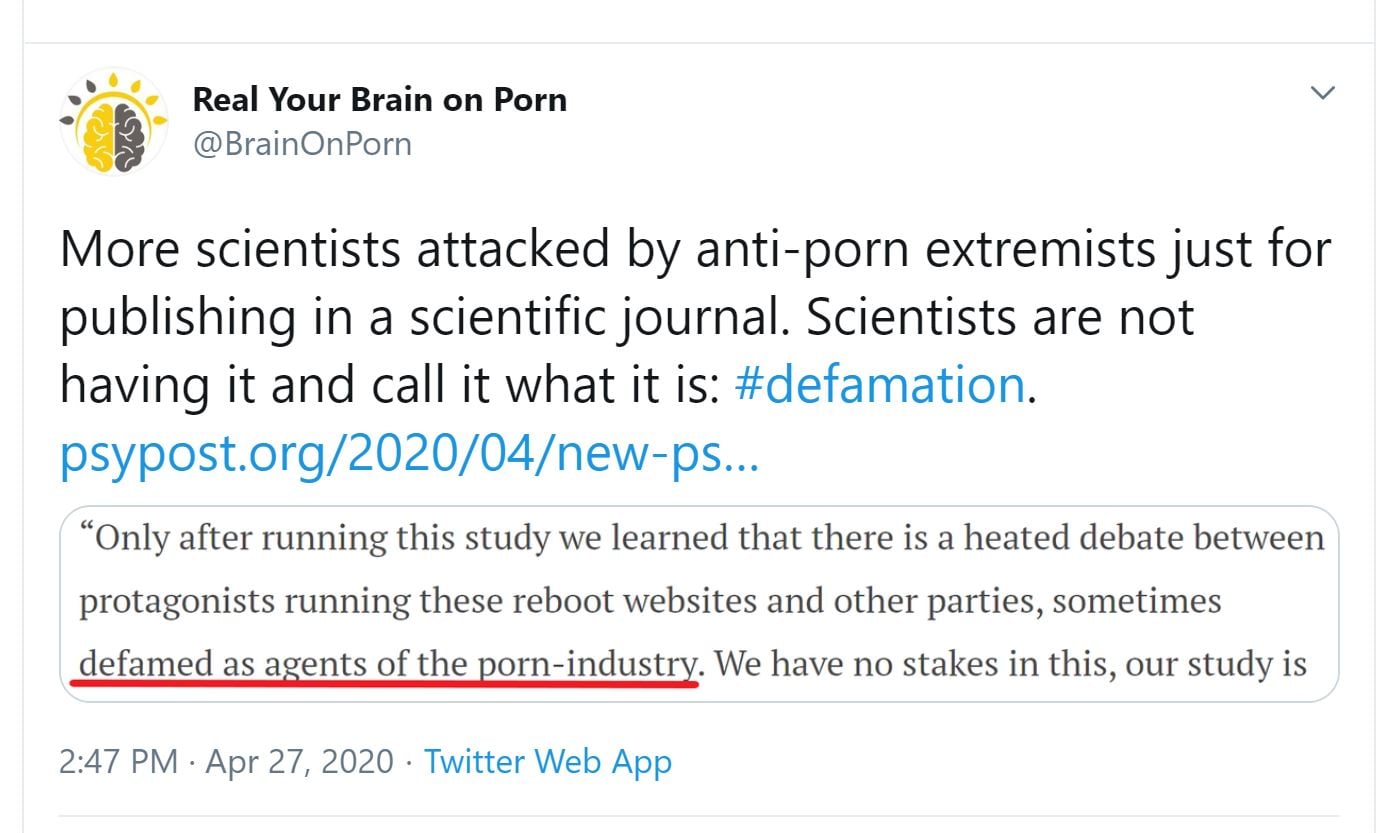Open the tweet options chevron menu

pyautogui.click(x=1323, y=93)
